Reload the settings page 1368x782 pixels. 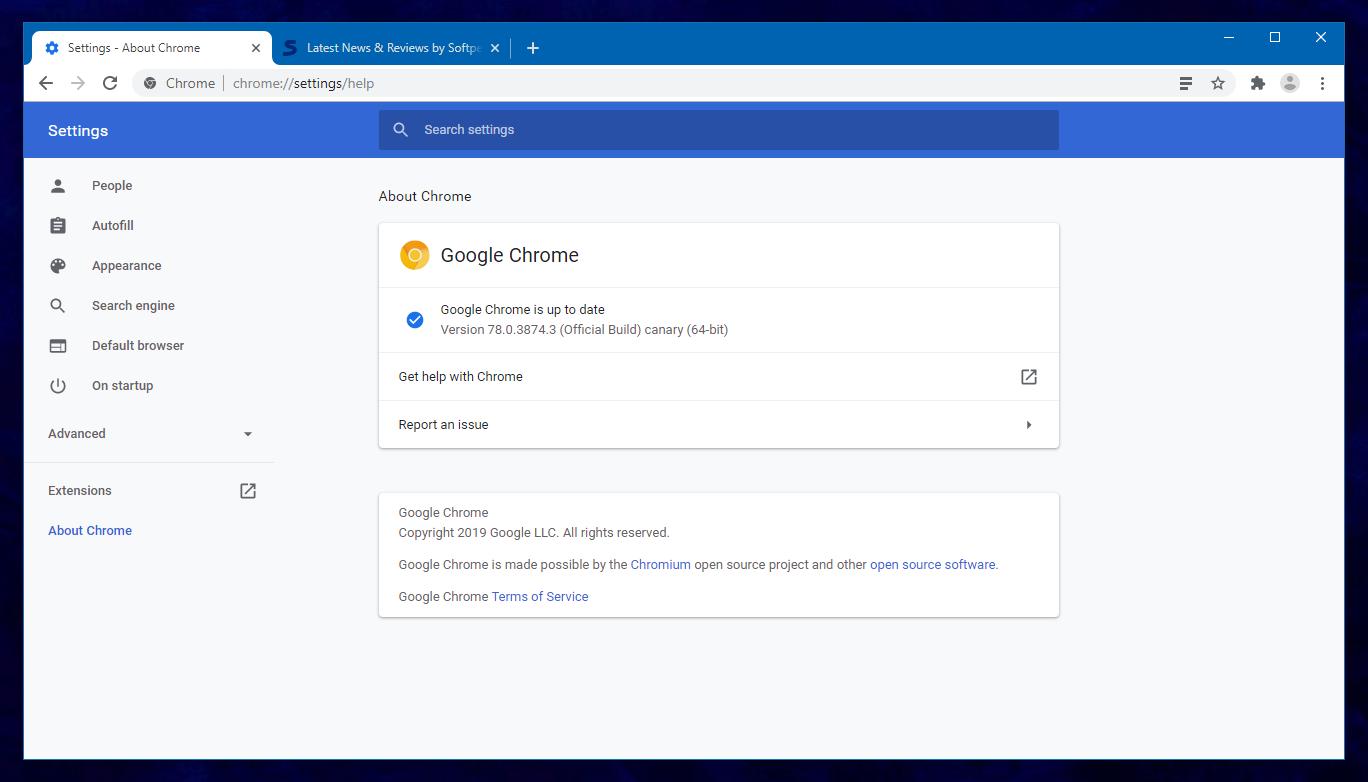click(110, 83)
